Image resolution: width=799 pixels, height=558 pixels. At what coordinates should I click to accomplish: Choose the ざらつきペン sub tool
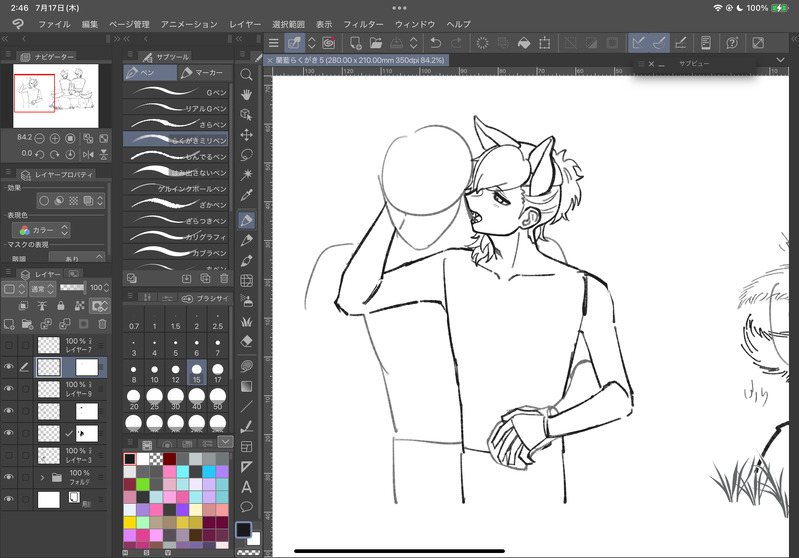pos(176,220)
